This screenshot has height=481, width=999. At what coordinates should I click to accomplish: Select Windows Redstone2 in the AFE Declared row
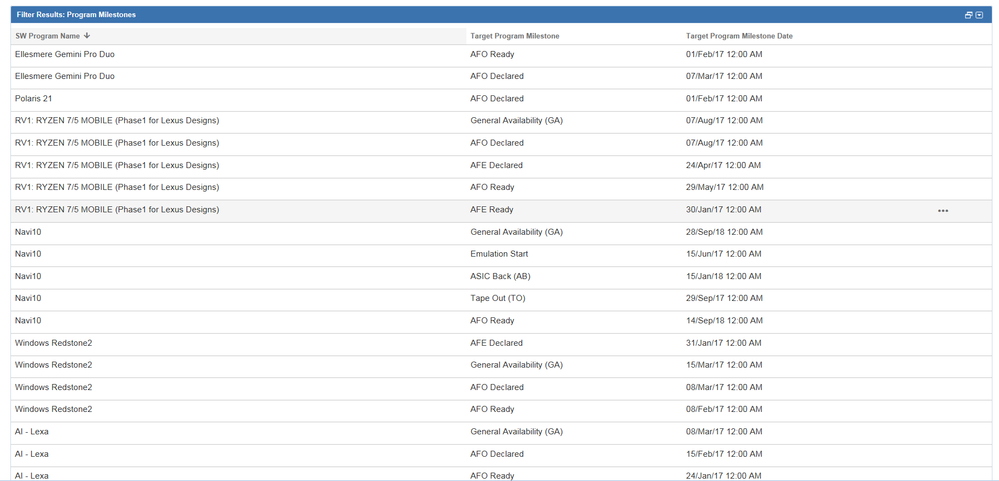(x=54, y=343)
